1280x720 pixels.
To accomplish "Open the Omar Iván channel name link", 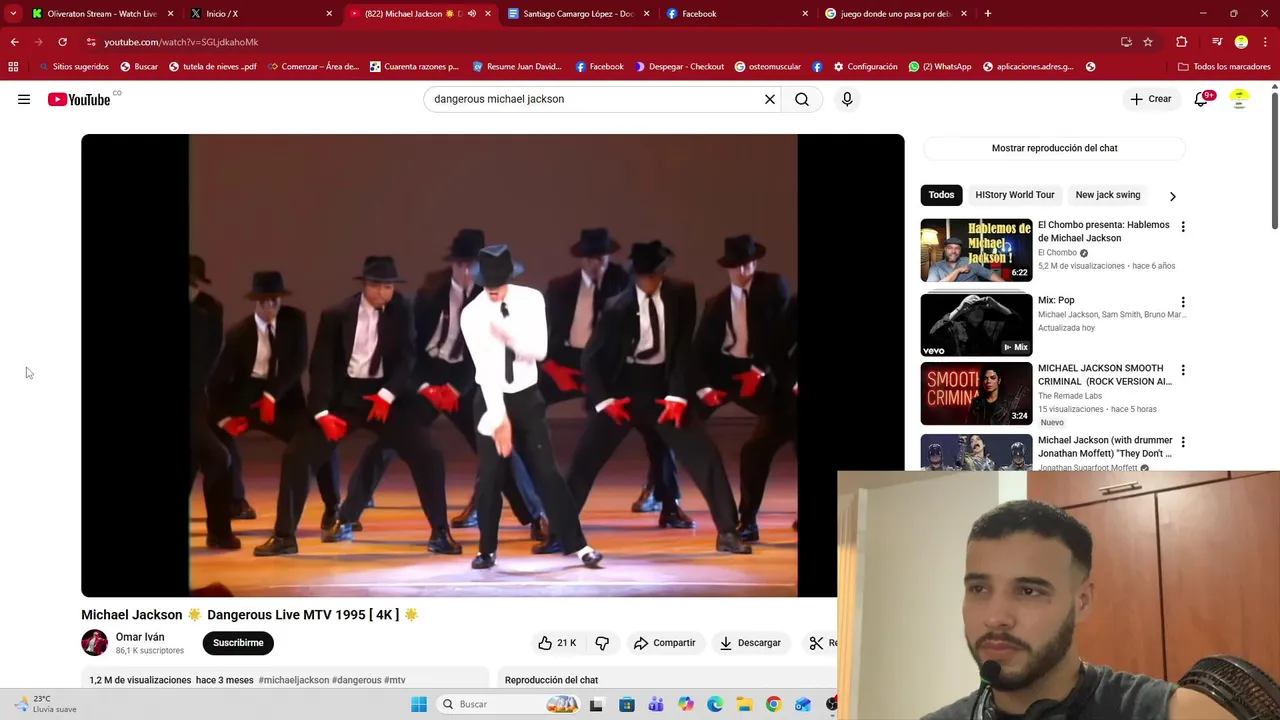I will [140, 637].
